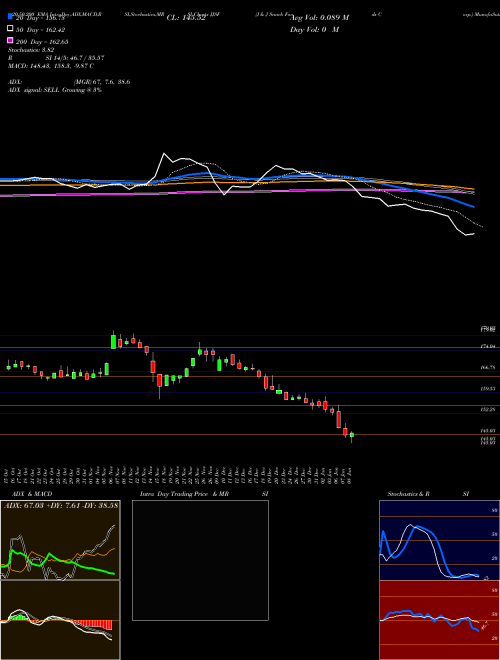Select the '50 Day = 162.42' legend text
The height and width of the screenshot is (660, 500).
click(x=40, y=30)
